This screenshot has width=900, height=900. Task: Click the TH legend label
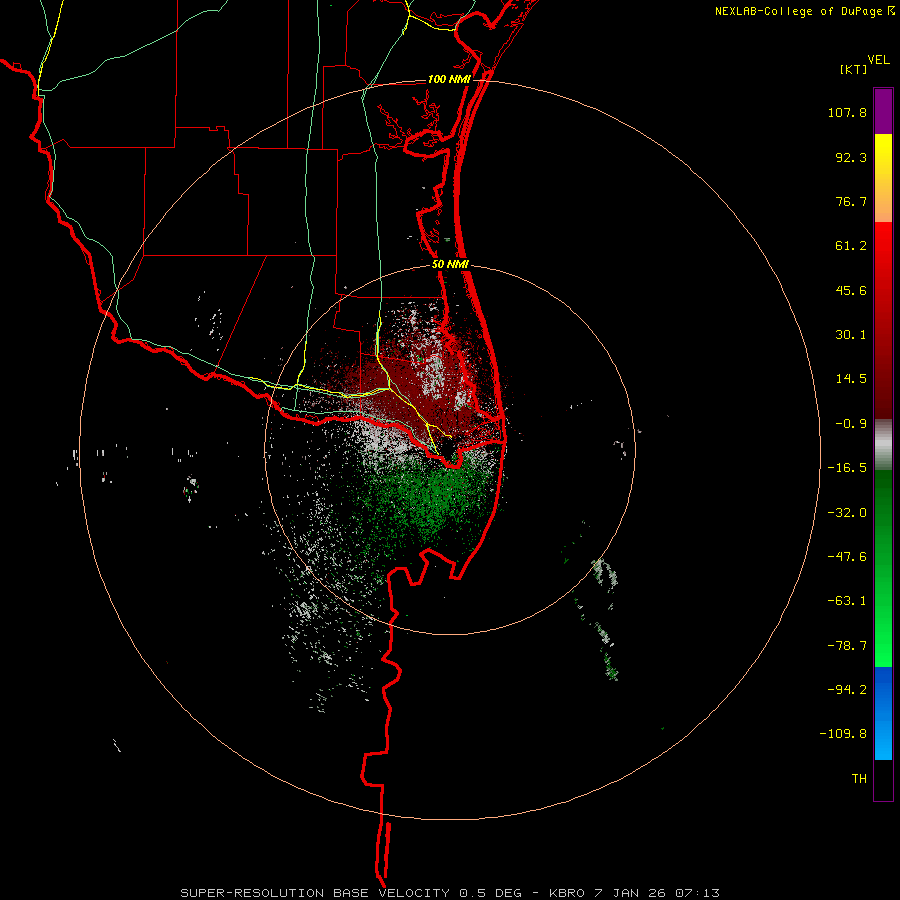click(859, 779)
